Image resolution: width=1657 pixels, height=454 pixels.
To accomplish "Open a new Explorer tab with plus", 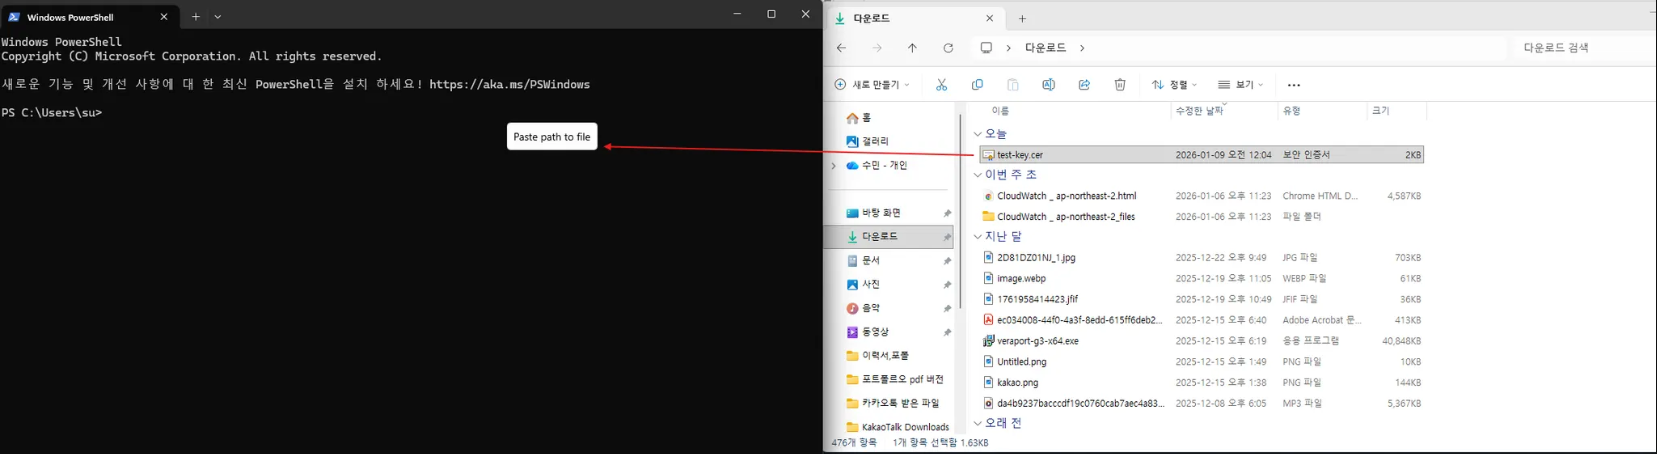I will [x=1022, y=18].
